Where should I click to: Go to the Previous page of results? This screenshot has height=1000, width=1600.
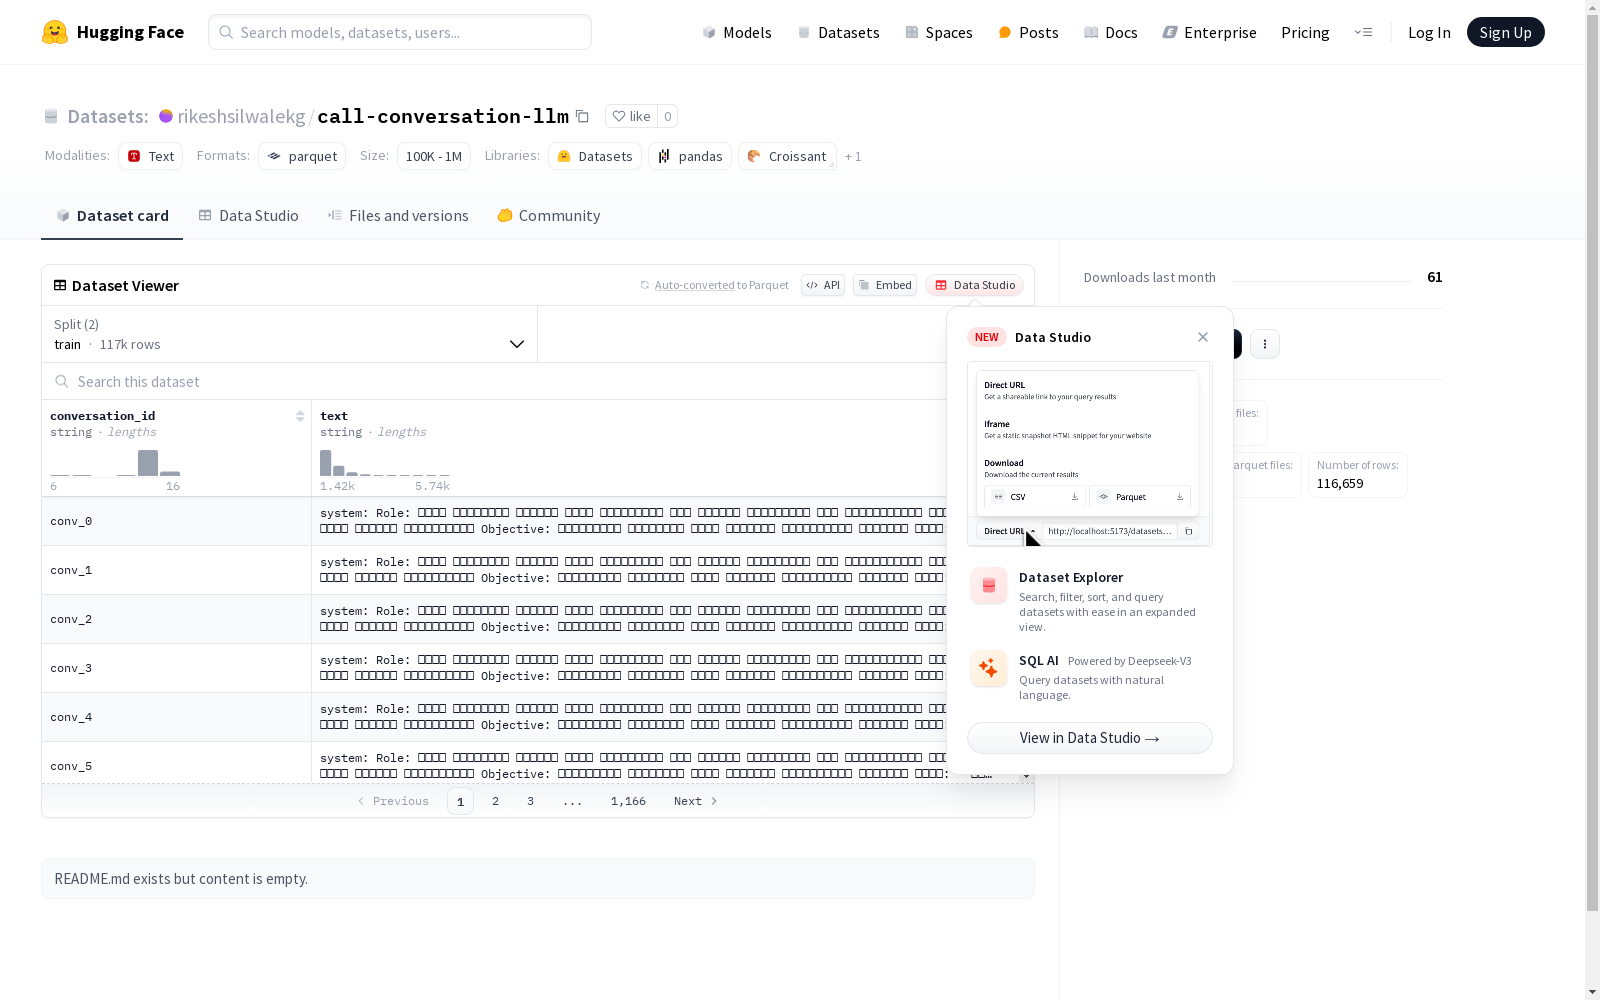(393, 801)
